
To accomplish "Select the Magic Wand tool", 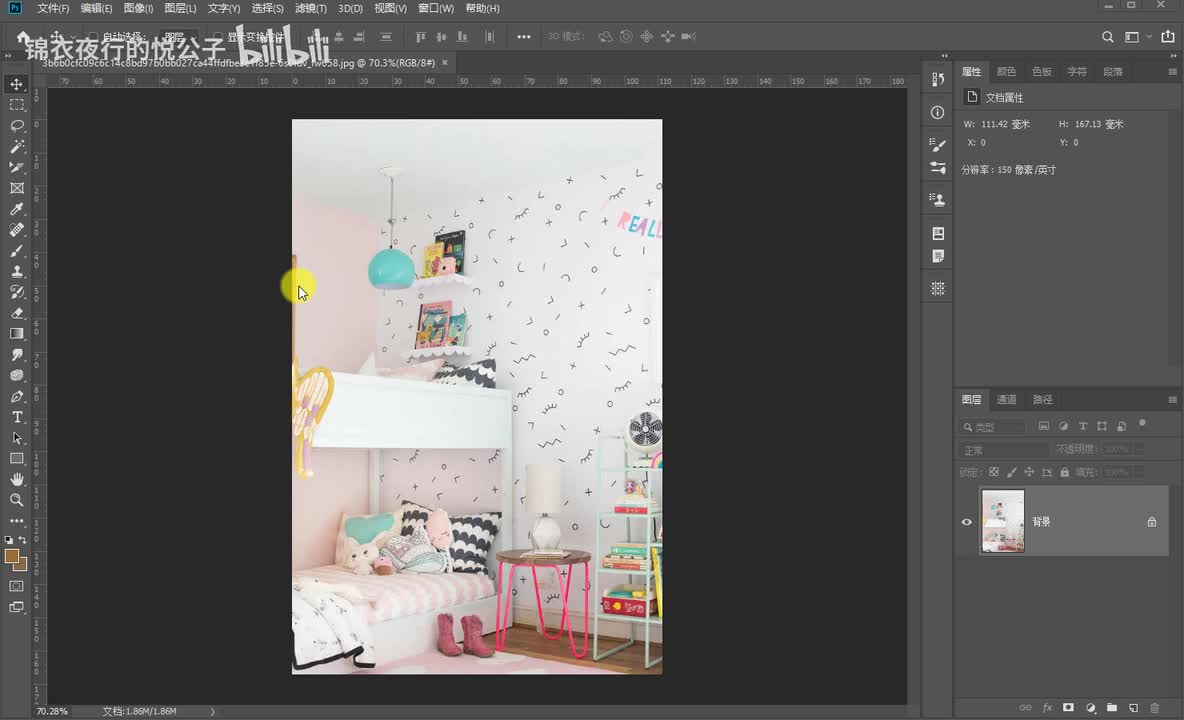I will (x=17, y=146).
